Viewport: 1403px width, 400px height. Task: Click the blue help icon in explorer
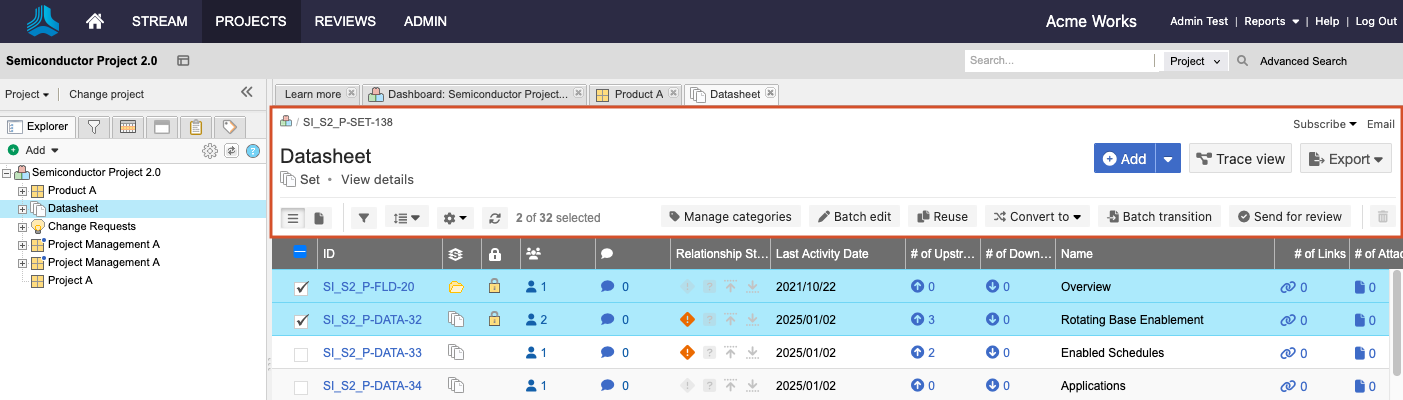(x=253, y=151)
